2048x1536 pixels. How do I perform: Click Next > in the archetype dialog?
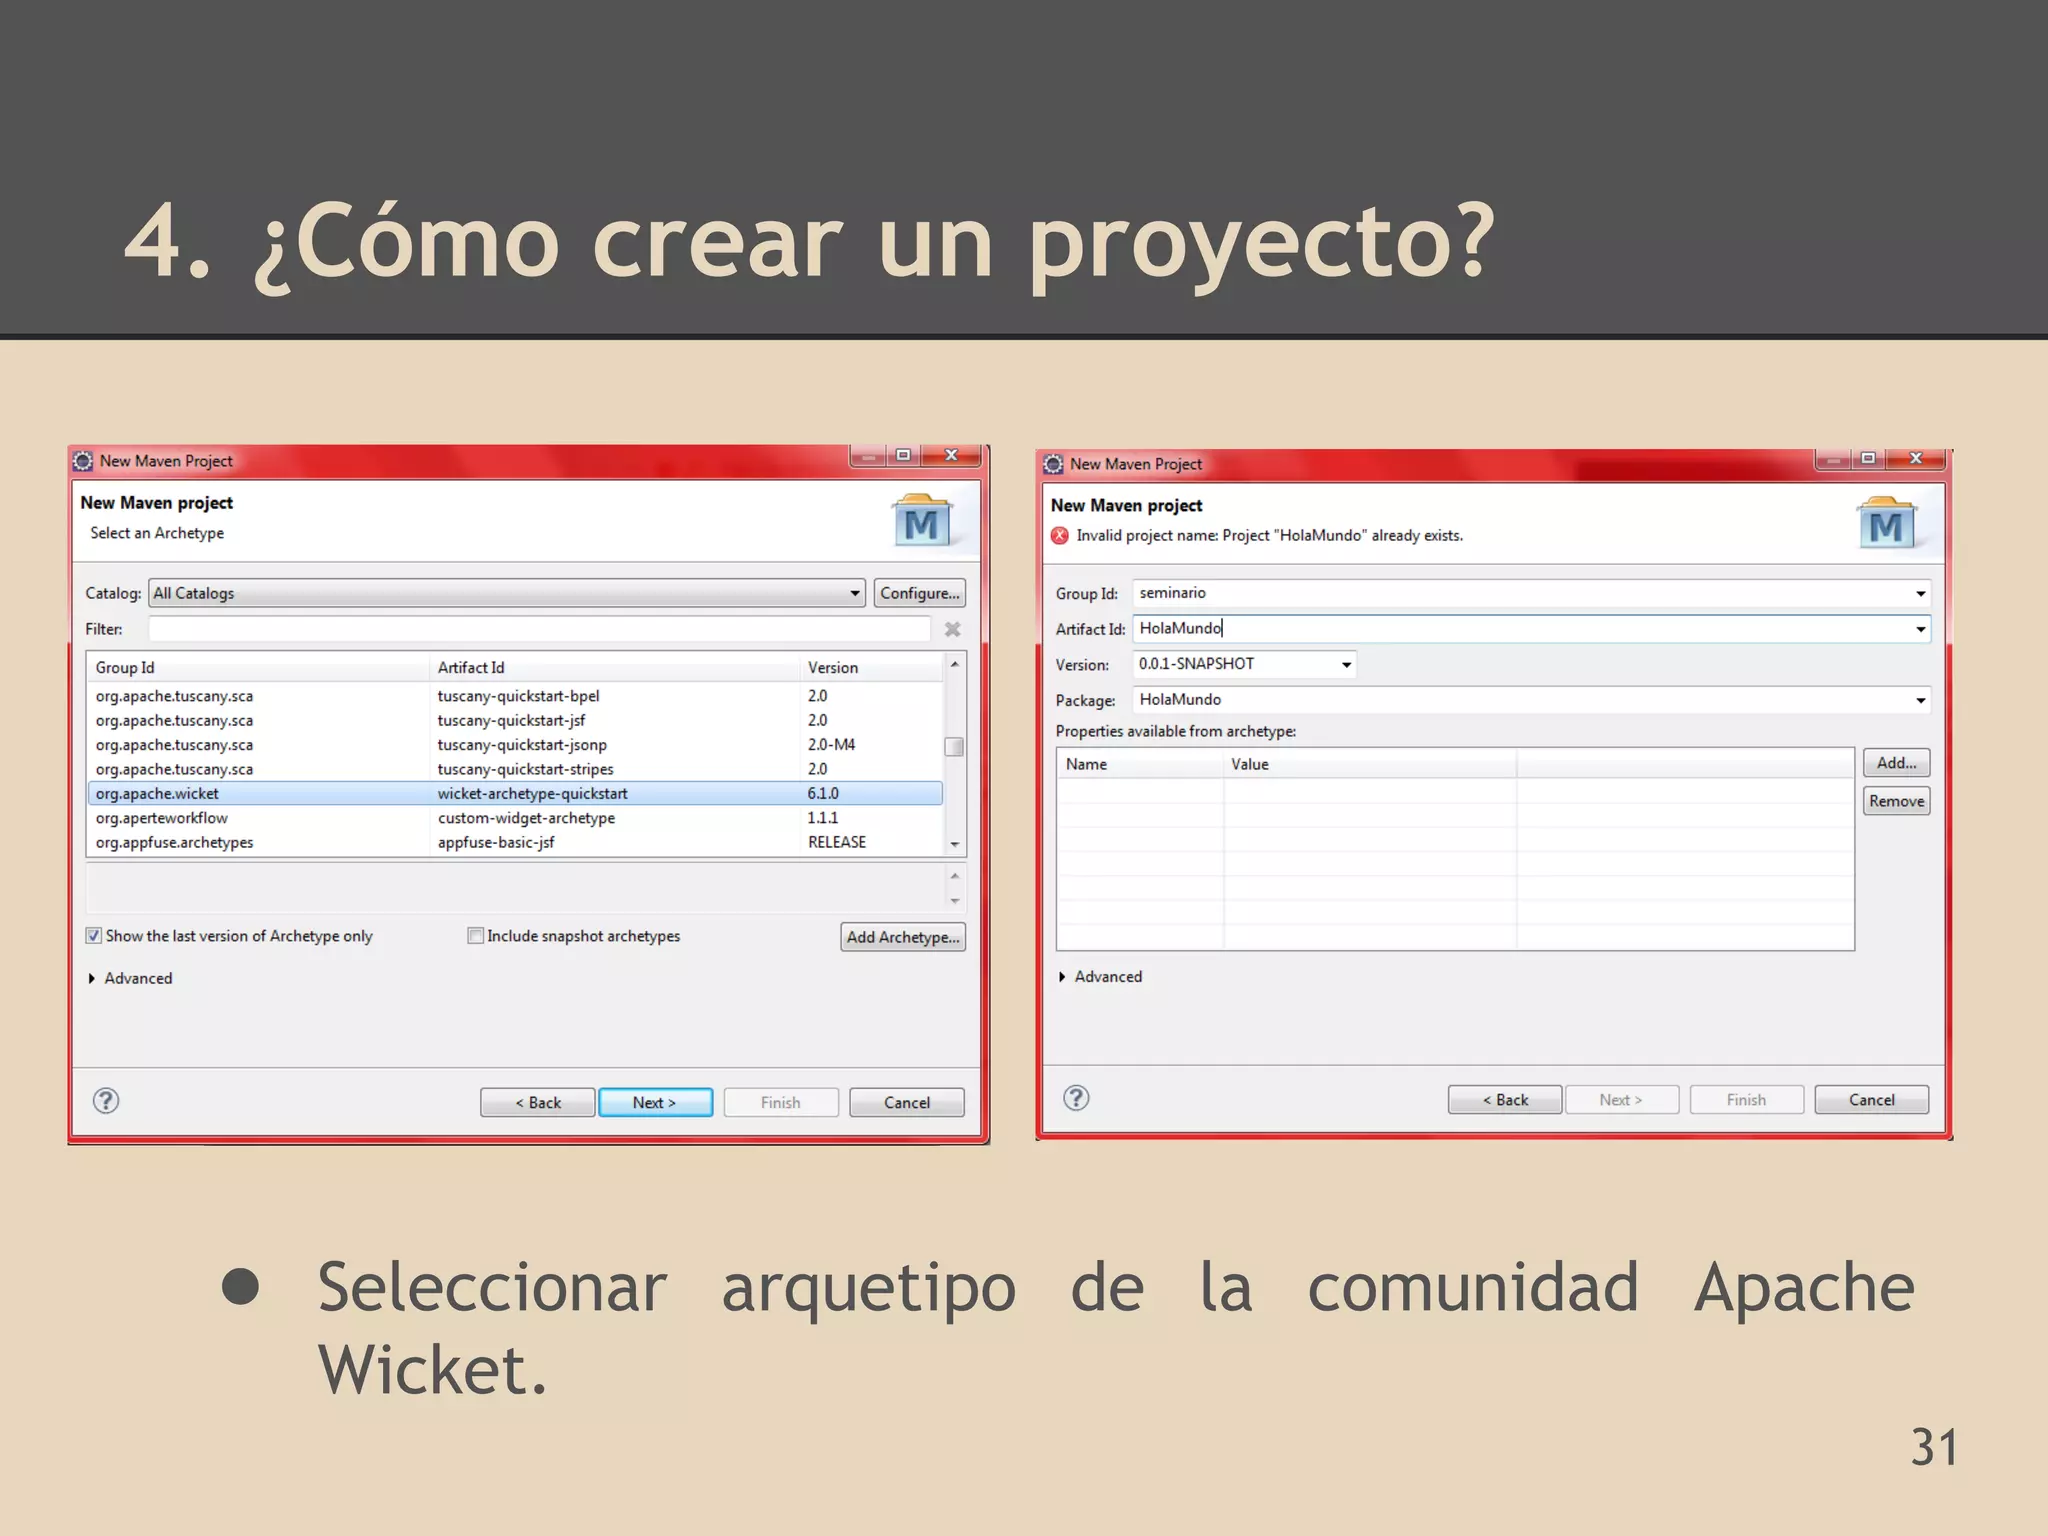(x=655, y=1102)
